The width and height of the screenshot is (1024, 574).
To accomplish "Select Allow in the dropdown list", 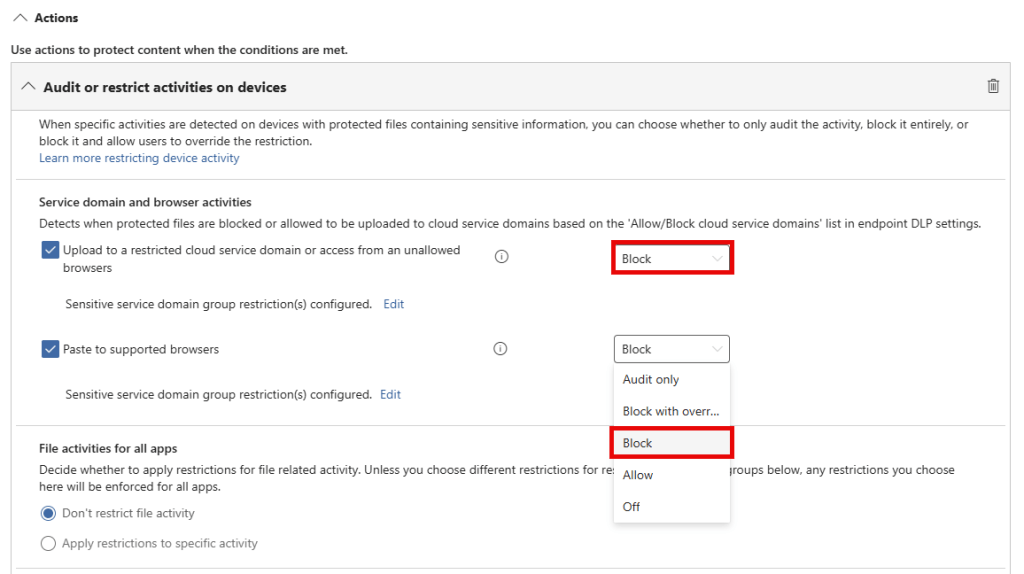I will tap(638, 475).
